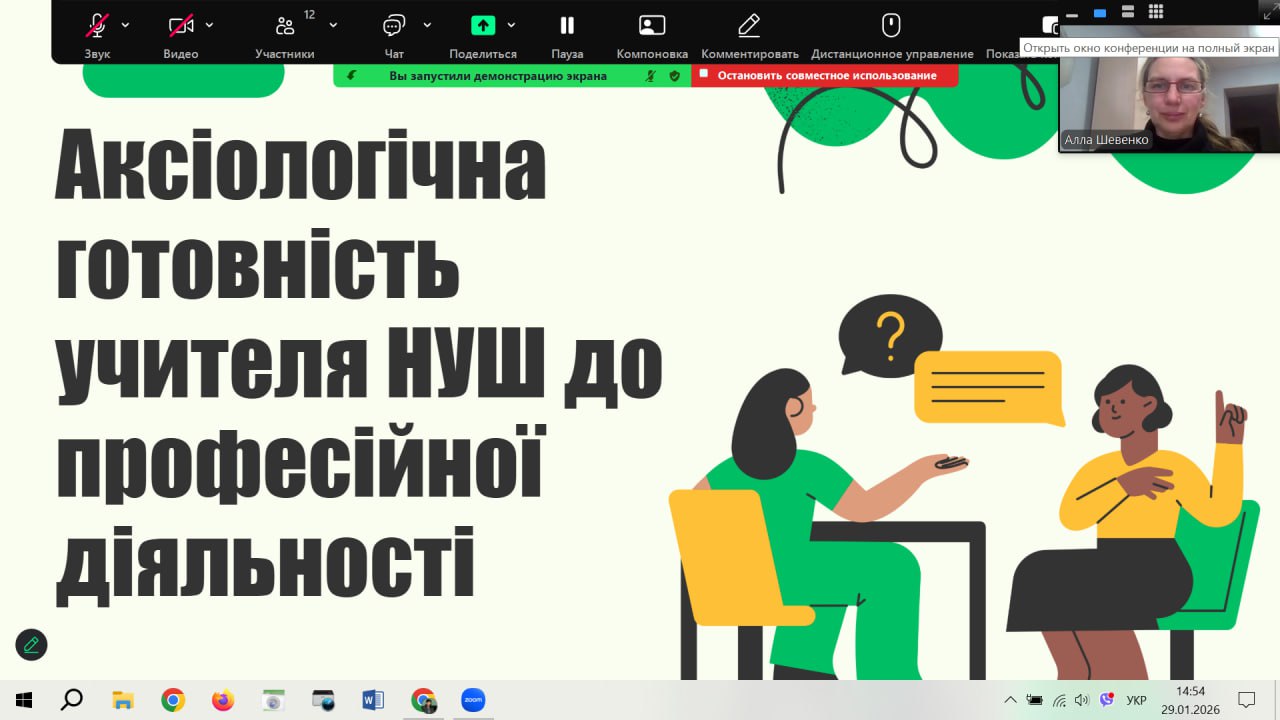Pause screen sharing with Пауза
Image resolution: width=1280 pixels, height=720 pixels.
coord(567,26)
